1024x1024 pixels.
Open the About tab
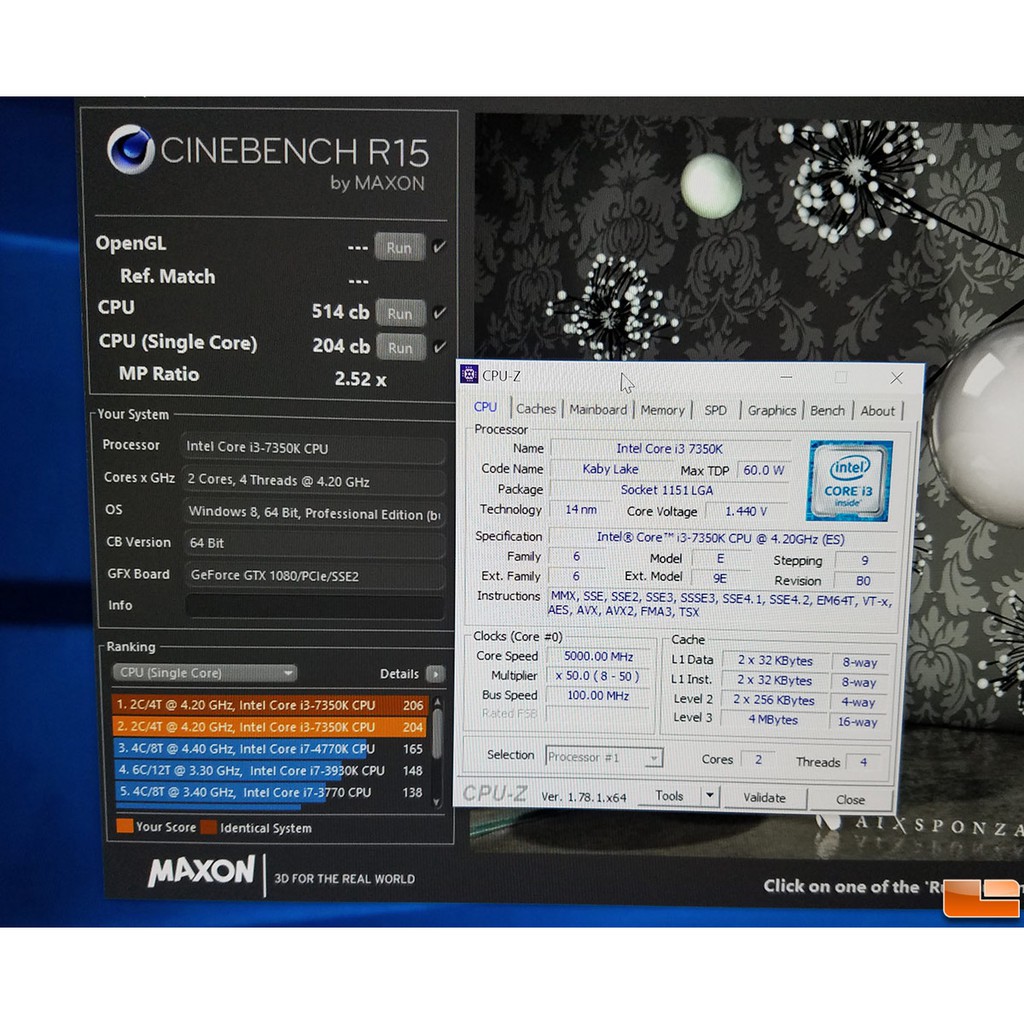pyautogui.click(x=877, y=411)
